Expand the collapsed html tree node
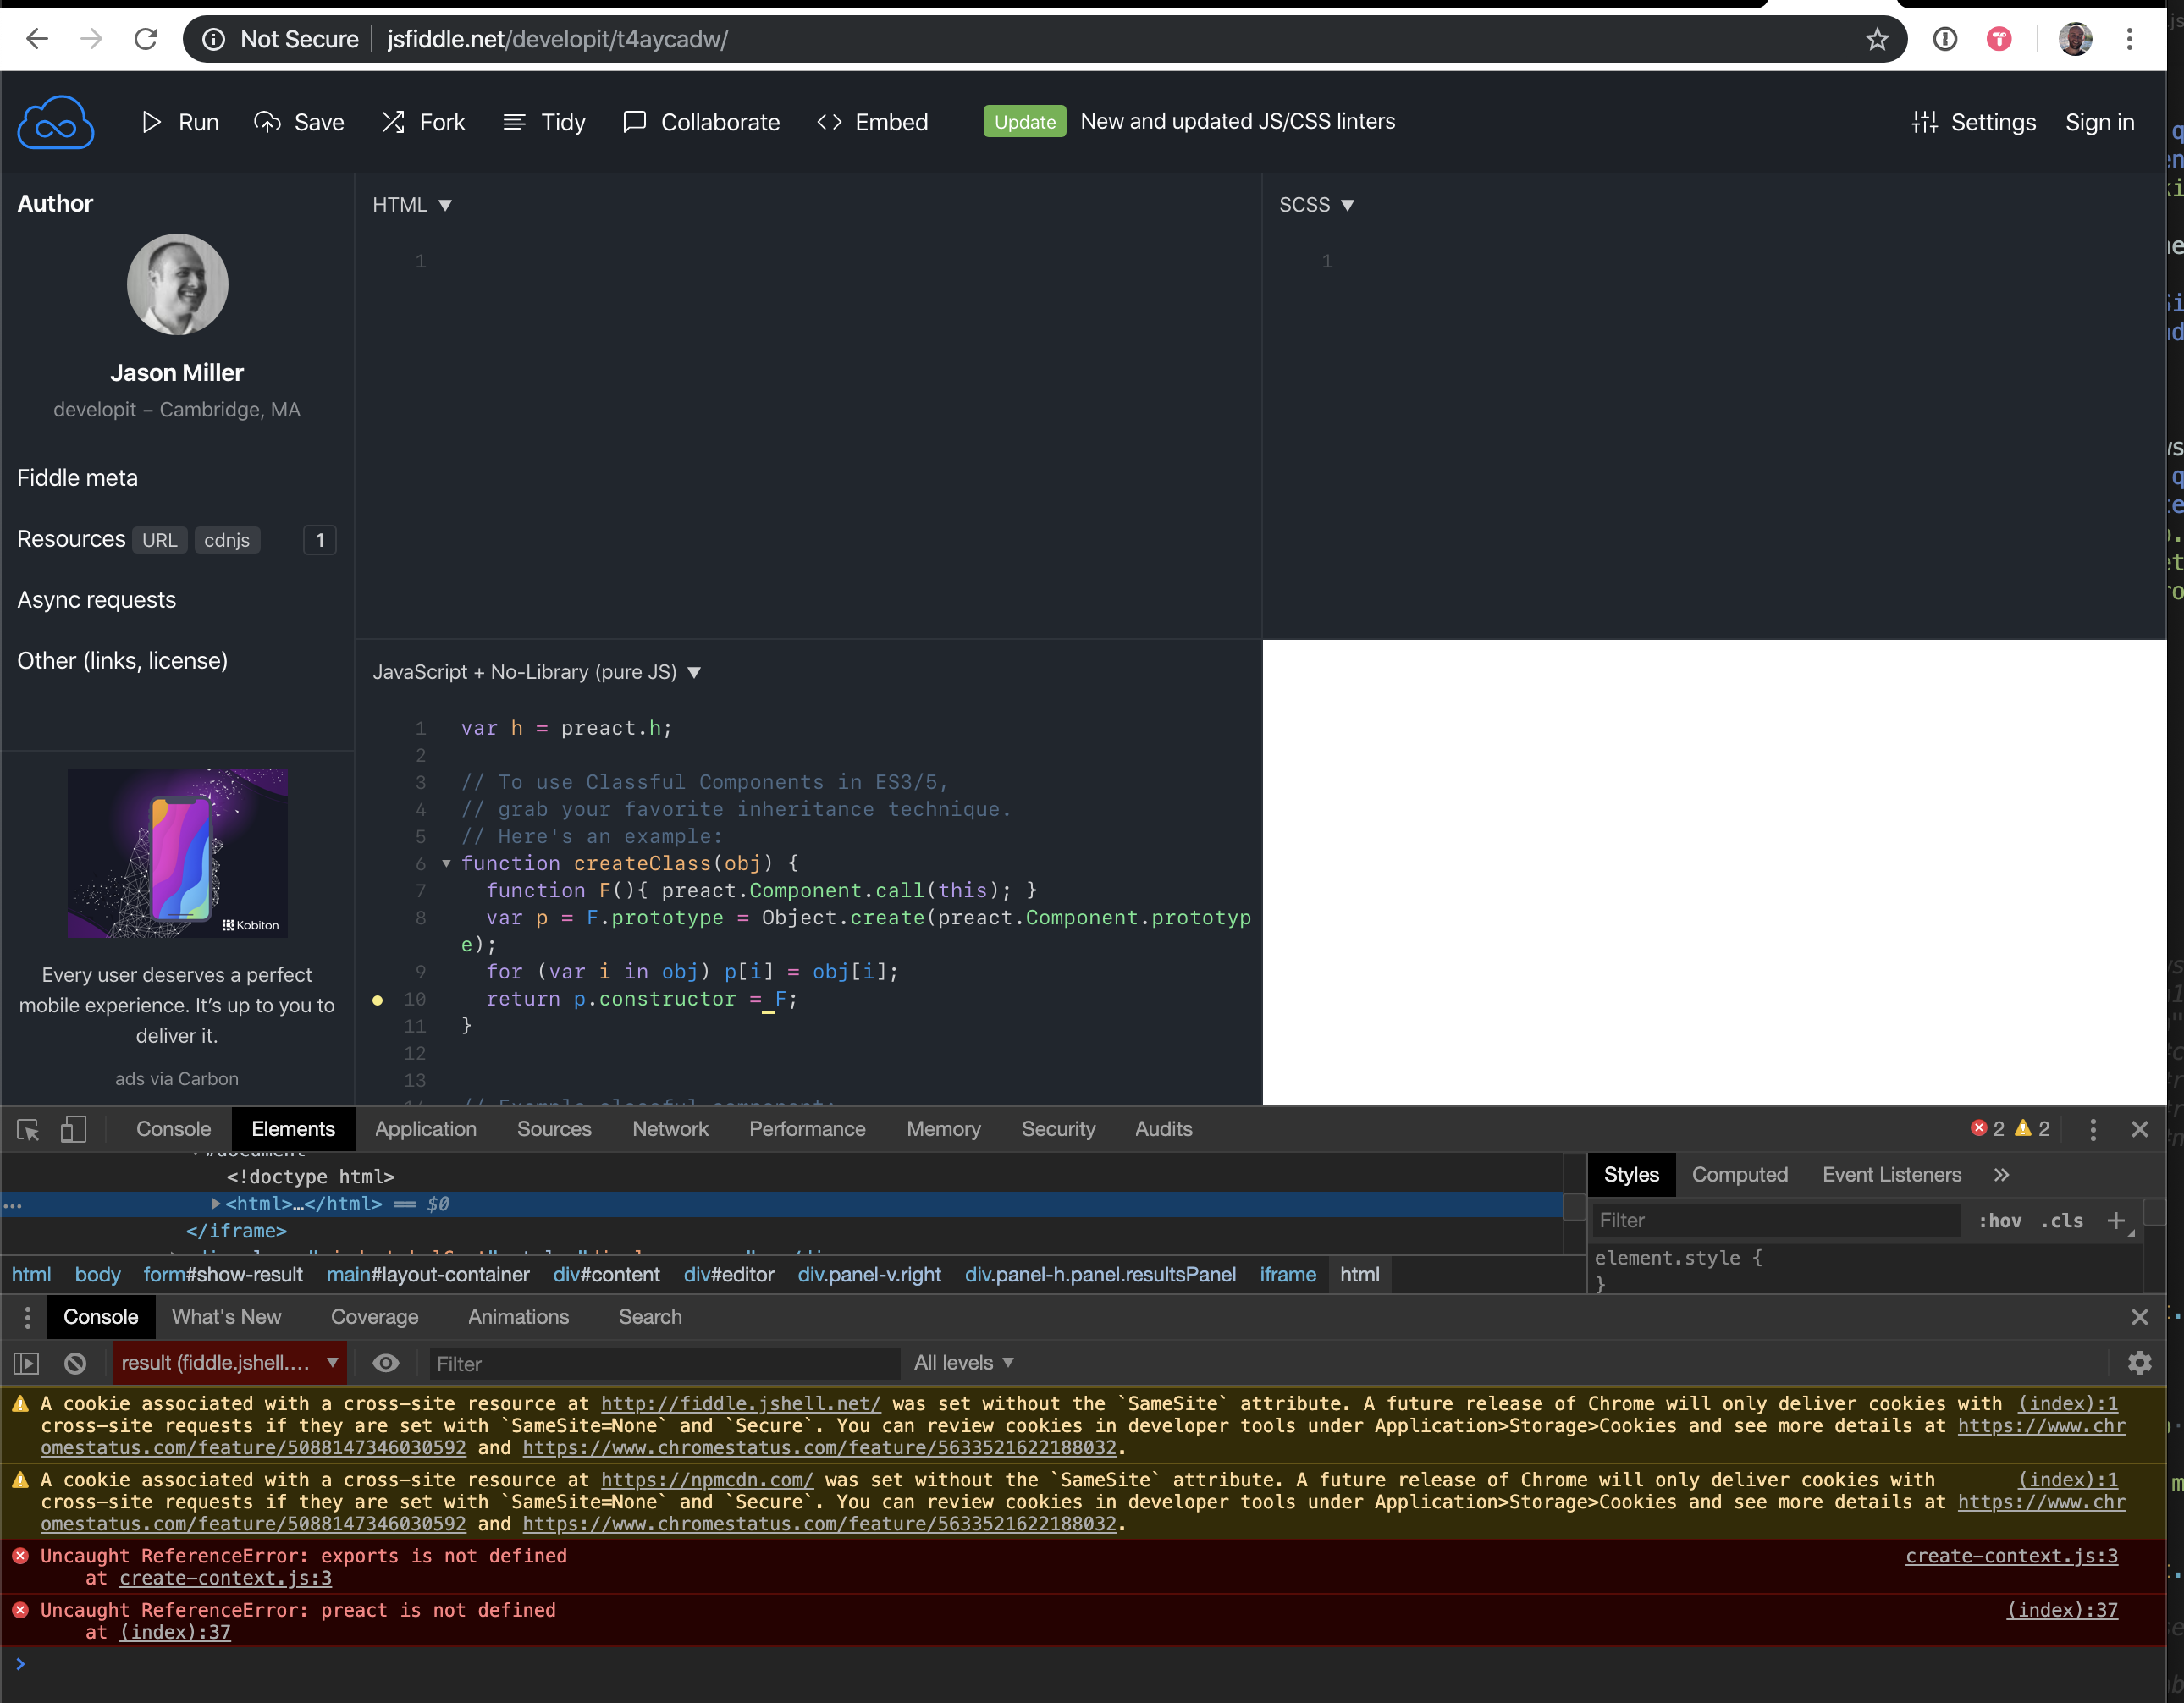2184x1703 pixels. 215,1204
